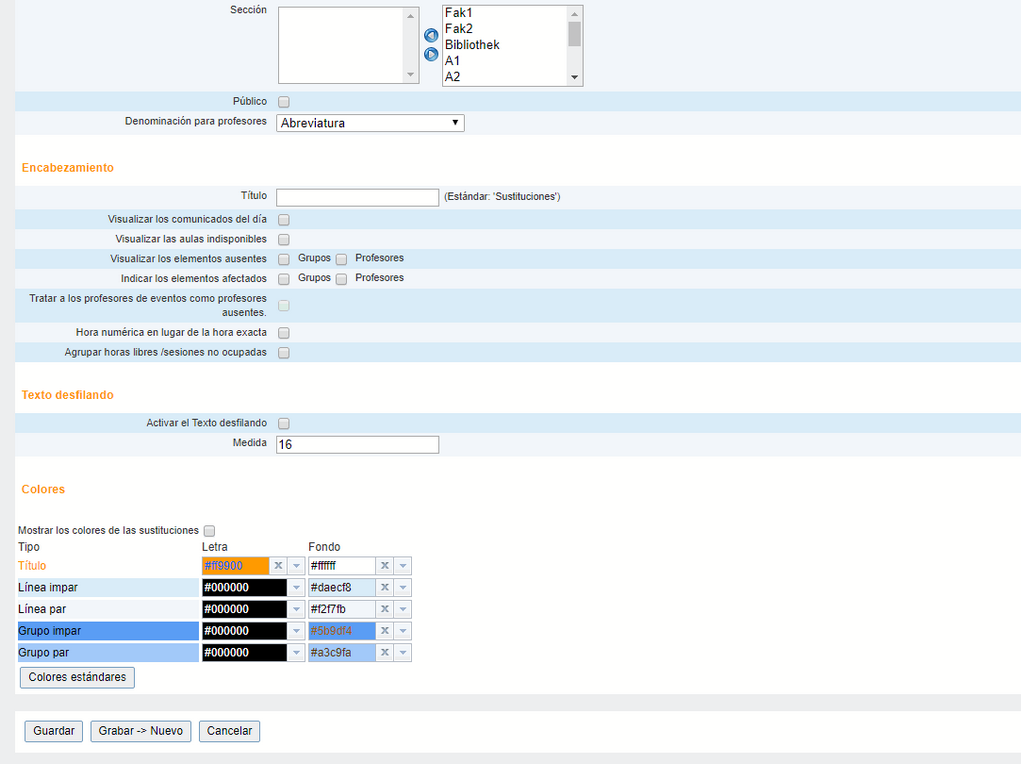Image resolution: width=1021 pixels, height=764 pixels.
Task: Open Línea par background color dropdown arrow
Action: pyautogui.click(x=403, y=609)
